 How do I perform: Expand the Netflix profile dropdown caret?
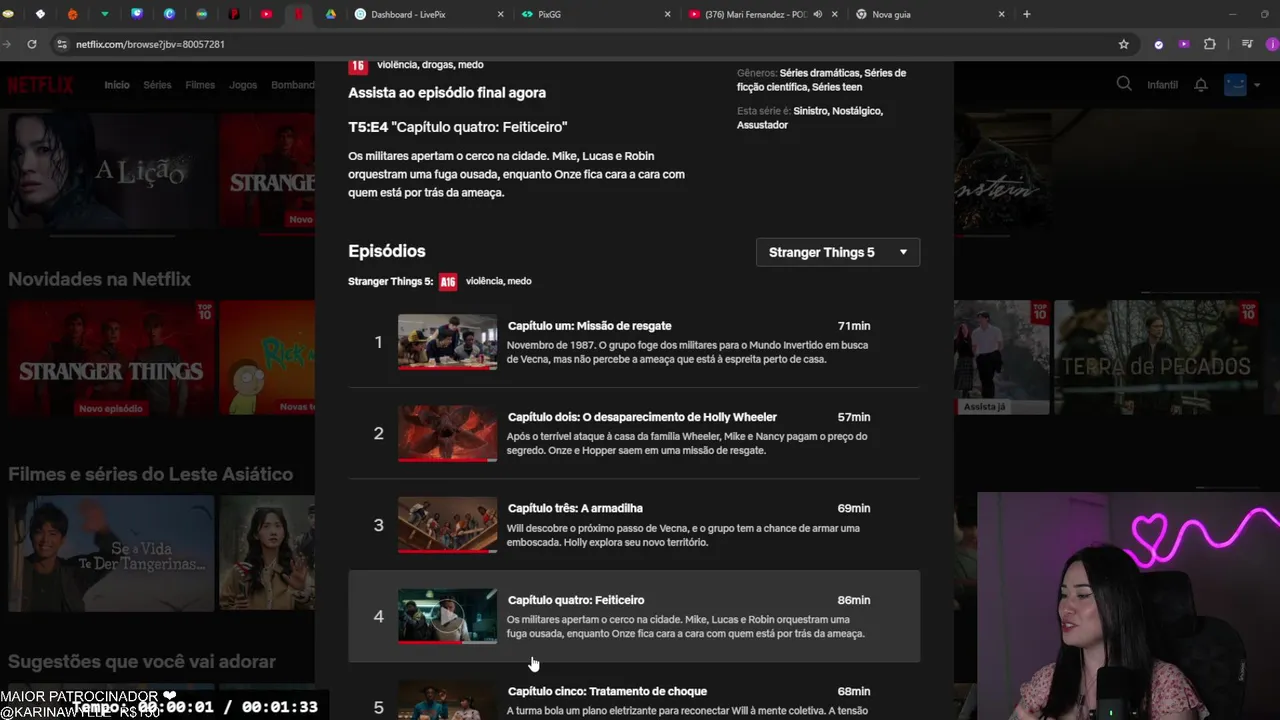(1257, 85)
